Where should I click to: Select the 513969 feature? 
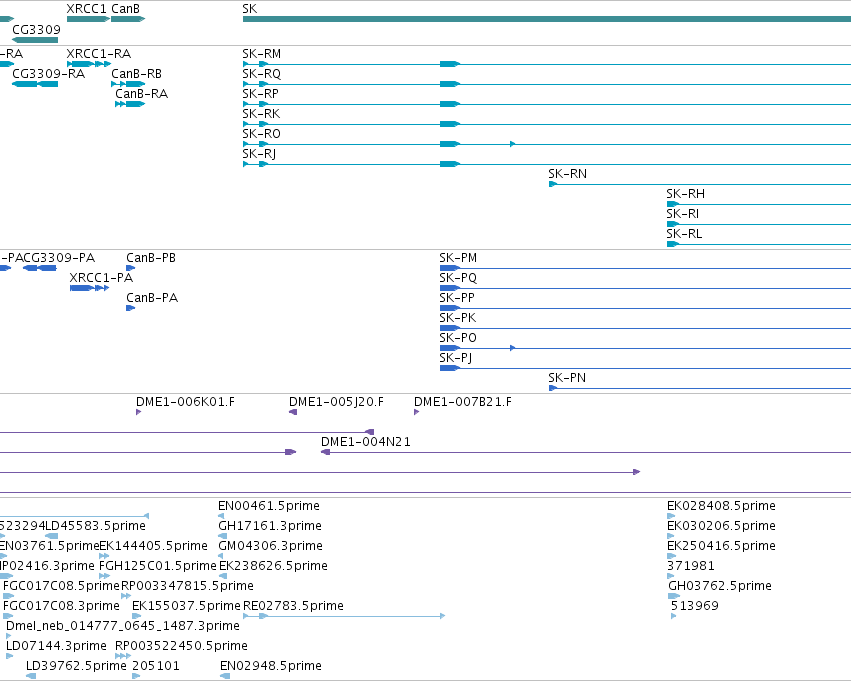point(674,616)
